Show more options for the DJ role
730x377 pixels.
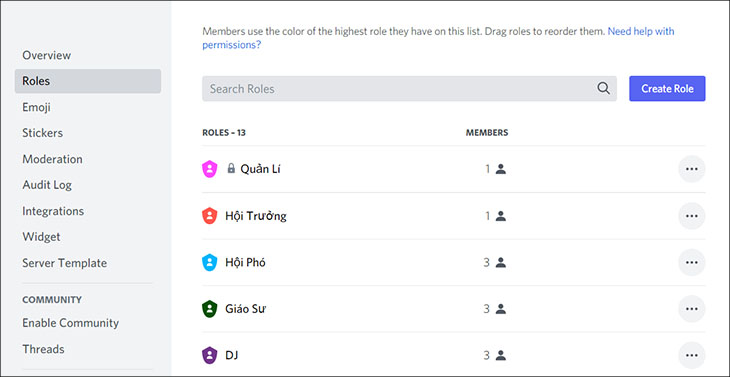[692, 356]
